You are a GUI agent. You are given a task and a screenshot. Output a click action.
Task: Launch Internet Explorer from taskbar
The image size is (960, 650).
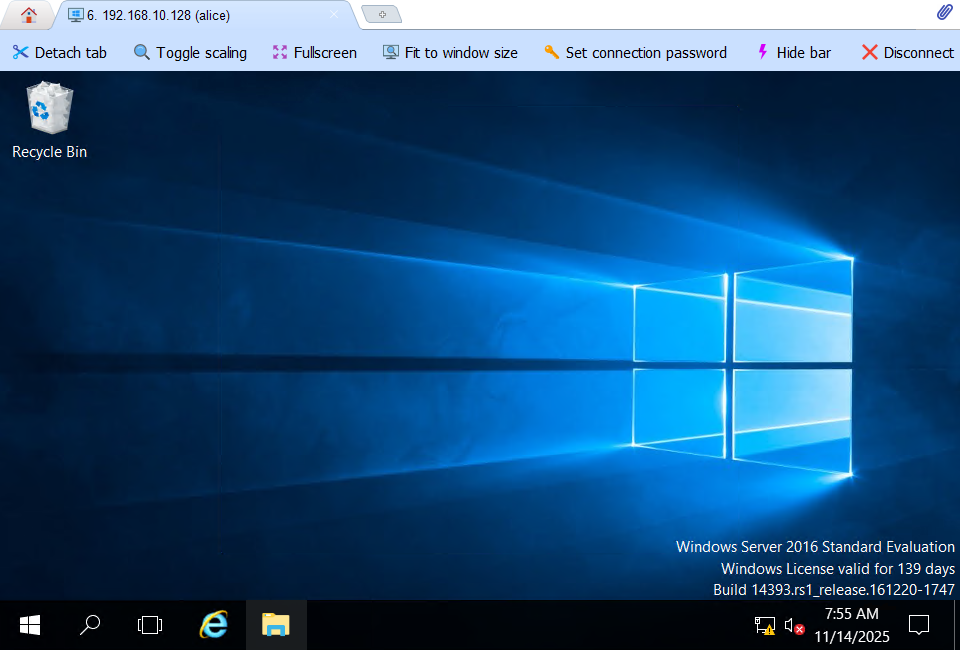[x=214, y=625]
